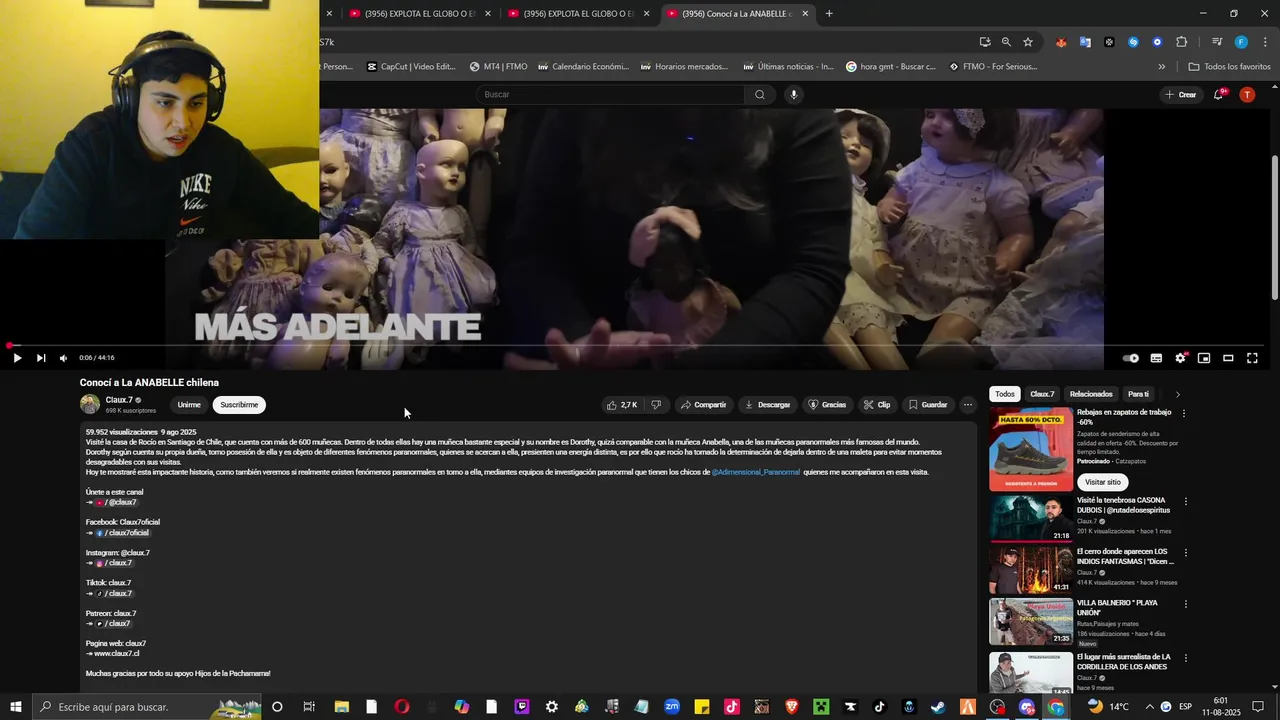Select the Para ti filter chip
The image size is (1280, 720).
1138,394
